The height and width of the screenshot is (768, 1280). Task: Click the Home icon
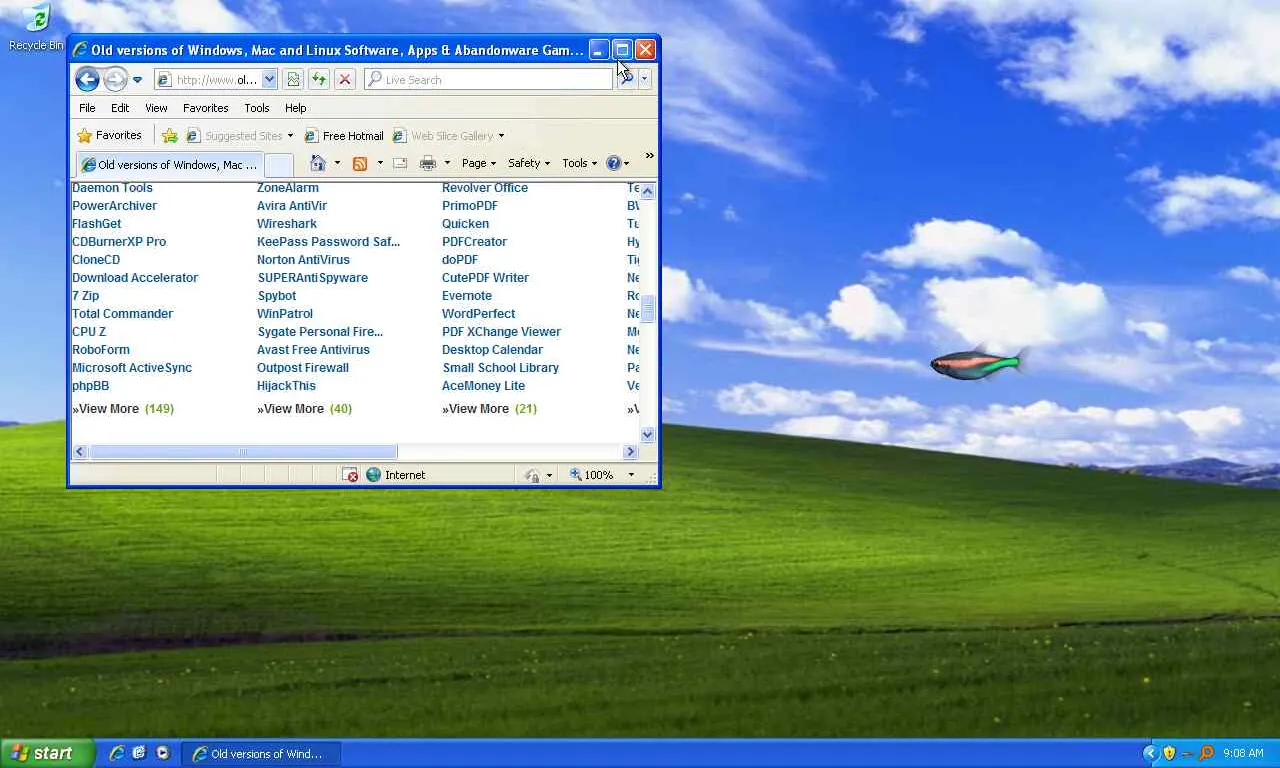click(x=317, y=163)
